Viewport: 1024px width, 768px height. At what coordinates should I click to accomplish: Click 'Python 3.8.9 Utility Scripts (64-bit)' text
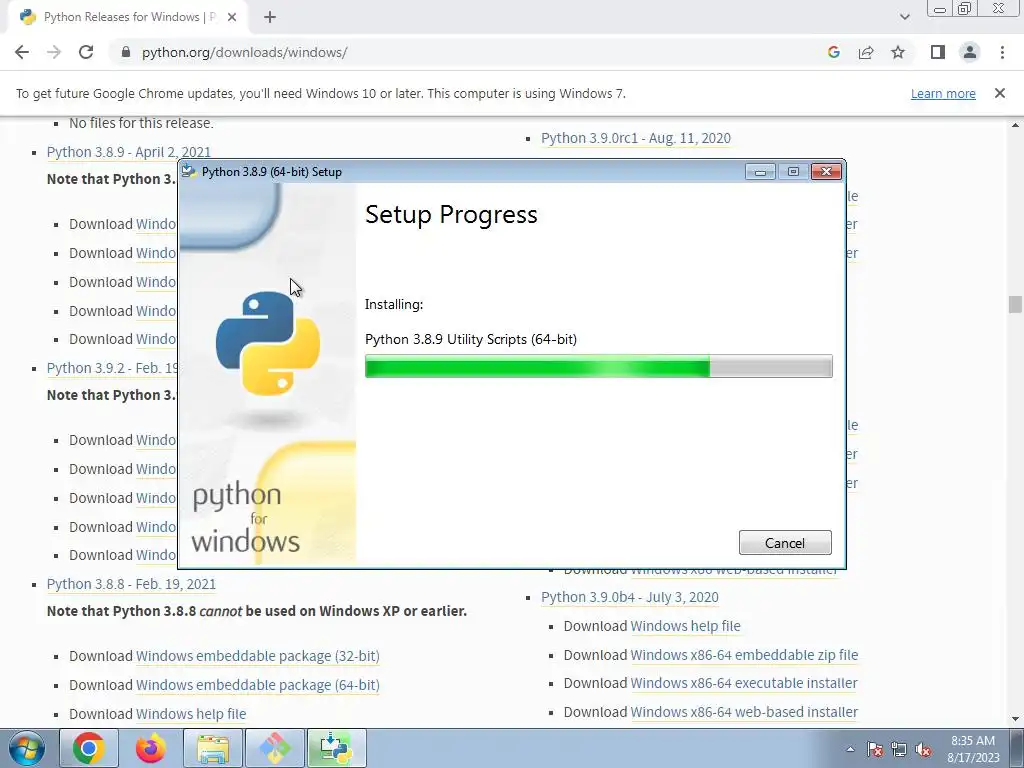point(471,340)
